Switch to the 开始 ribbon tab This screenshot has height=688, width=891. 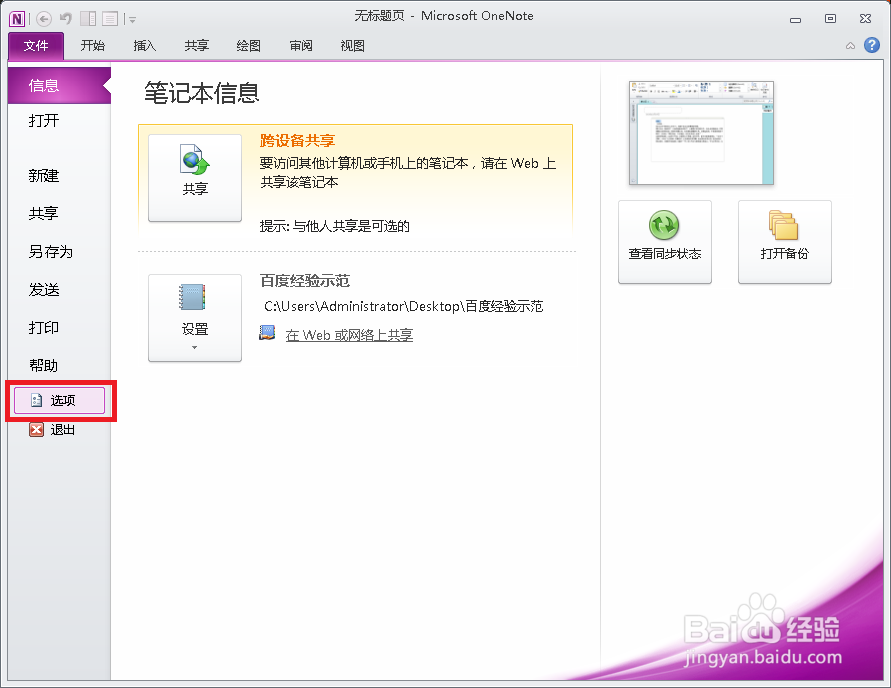(x=93, y=45)
